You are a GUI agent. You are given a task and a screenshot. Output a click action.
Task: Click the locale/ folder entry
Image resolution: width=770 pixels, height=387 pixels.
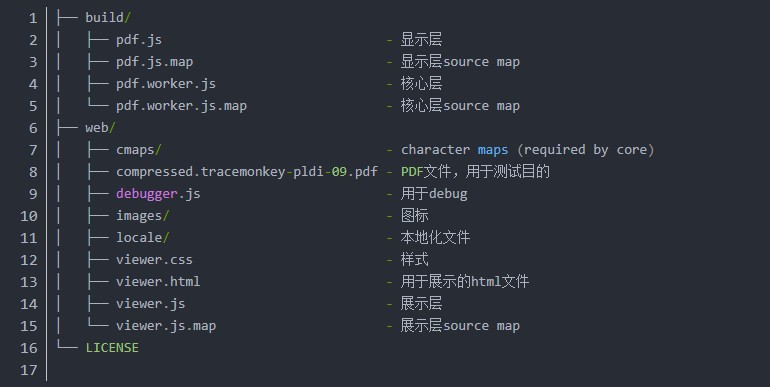(x=143, y=238)
